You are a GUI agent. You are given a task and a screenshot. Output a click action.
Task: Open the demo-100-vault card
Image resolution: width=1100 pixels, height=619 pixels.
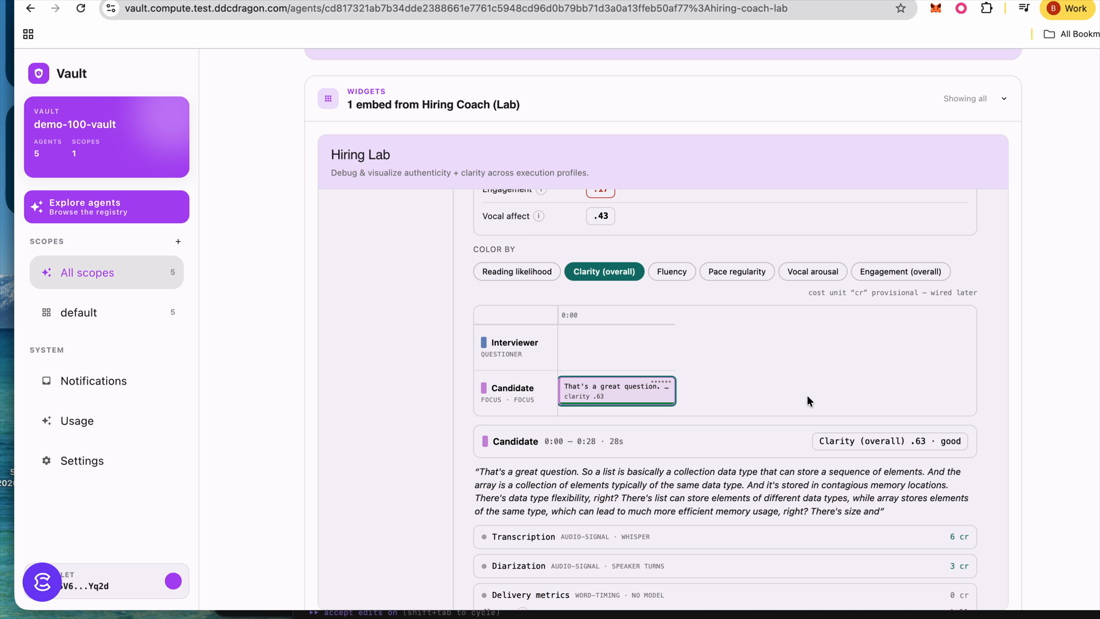(107, 137)
